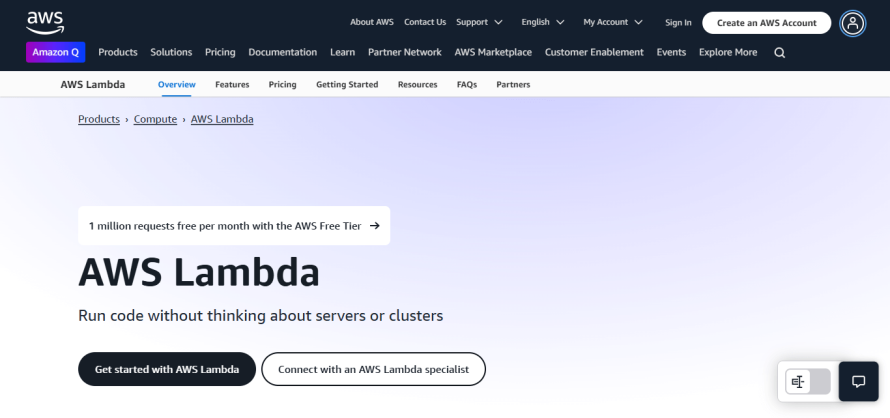
Task: Click AWS Lambda subnav title
Action: point(93,85)
